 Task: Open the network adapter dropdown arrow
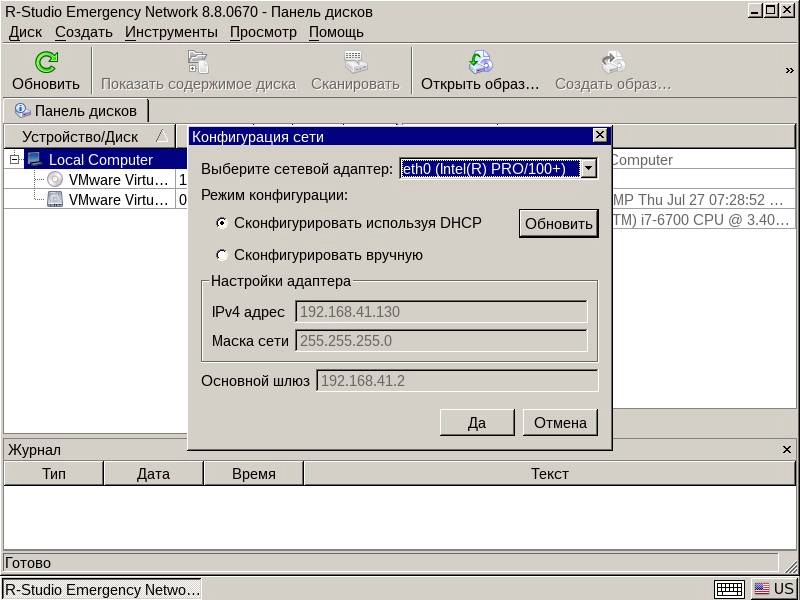pos(588,168)
